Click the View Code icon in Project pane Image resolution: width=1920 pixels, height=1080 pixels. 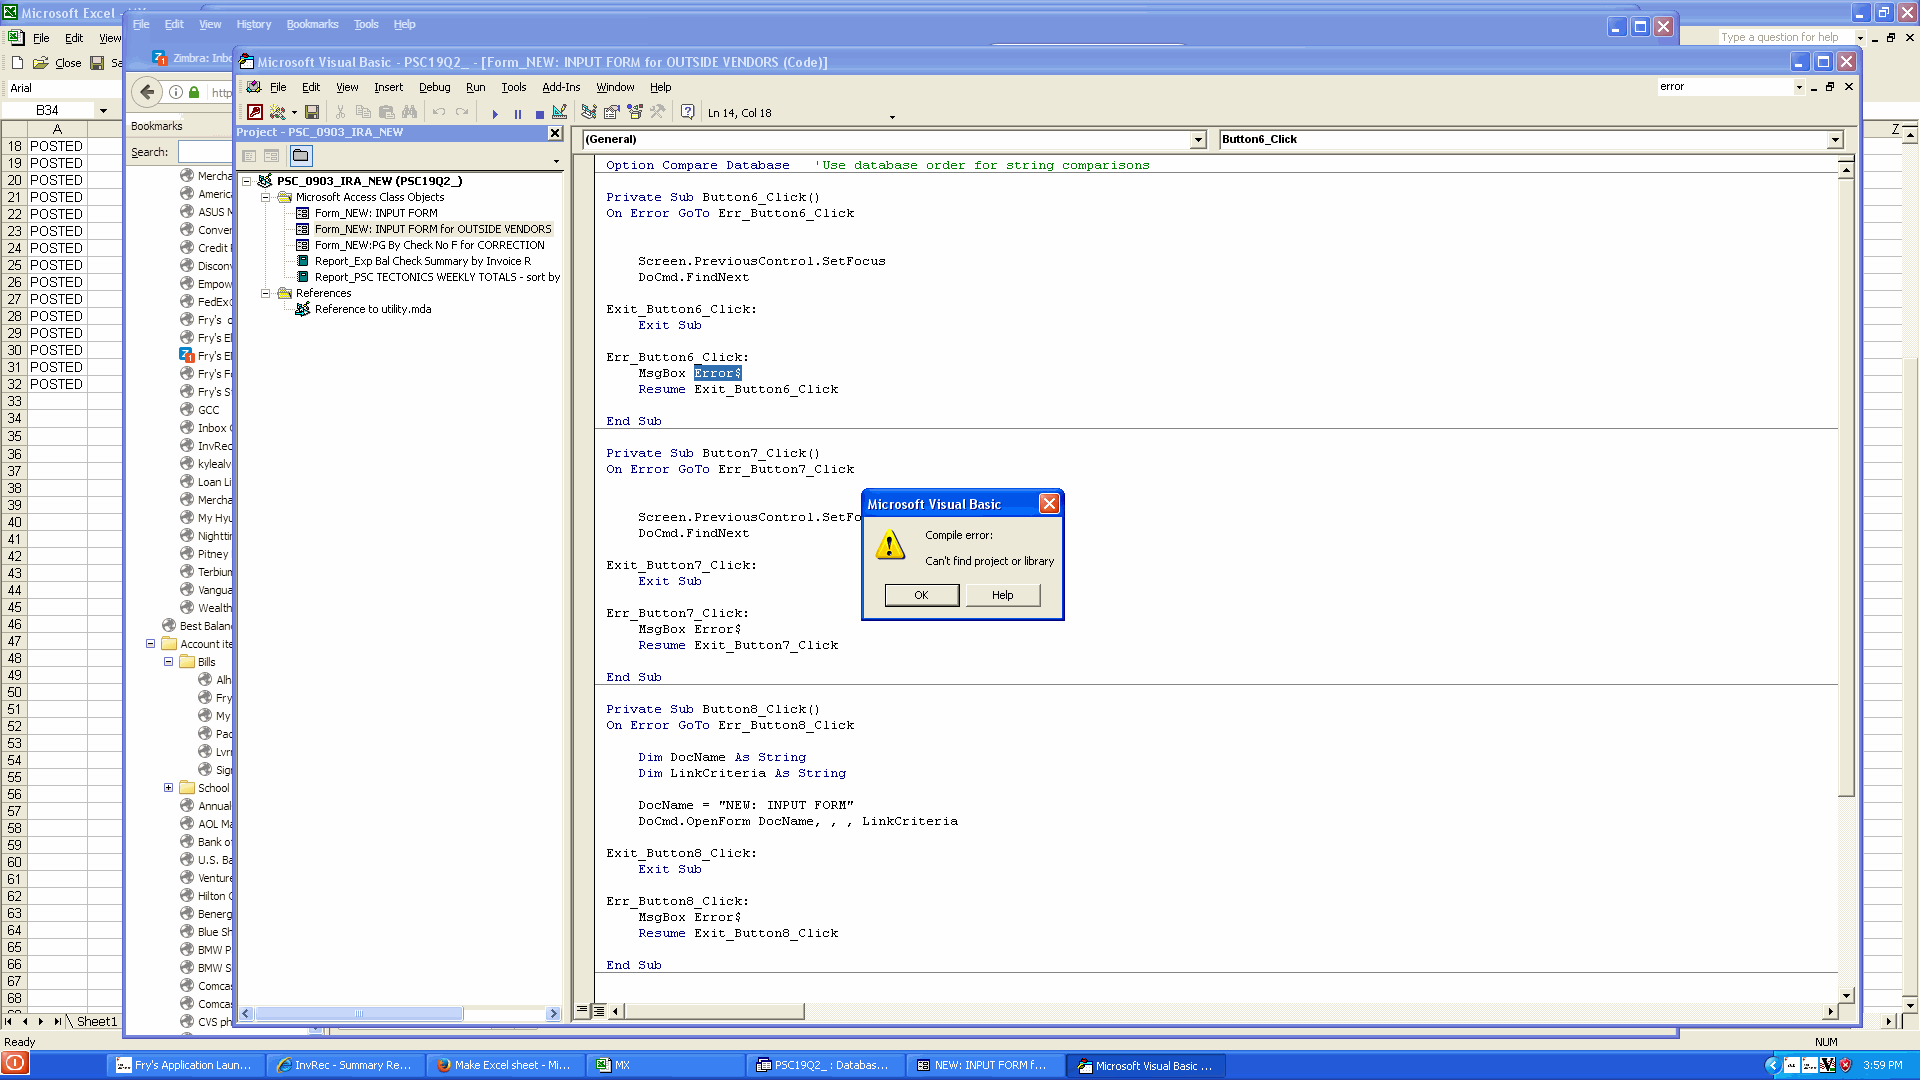pyautogui.click(x=249, y=156)
